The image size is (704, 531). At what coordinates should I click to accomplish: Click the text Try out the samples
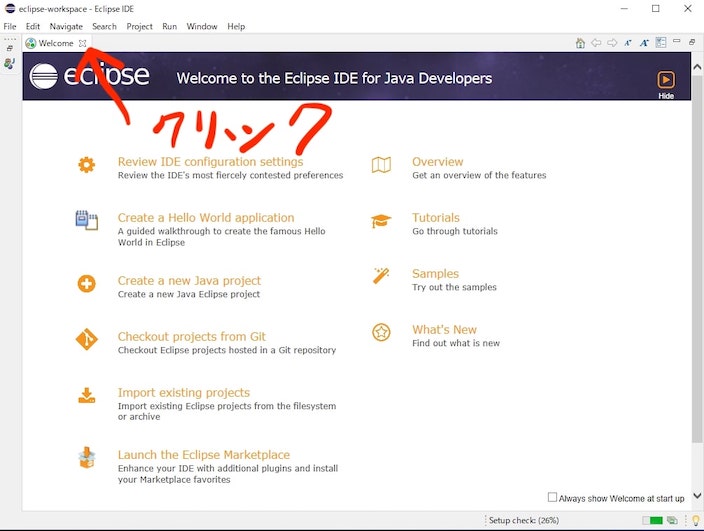pyautogui.click(x=454, y=287)
